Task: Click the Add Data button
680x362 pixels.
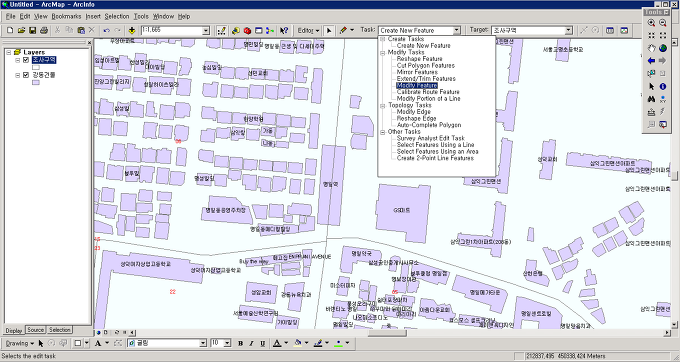Action: tap(132, 30)
